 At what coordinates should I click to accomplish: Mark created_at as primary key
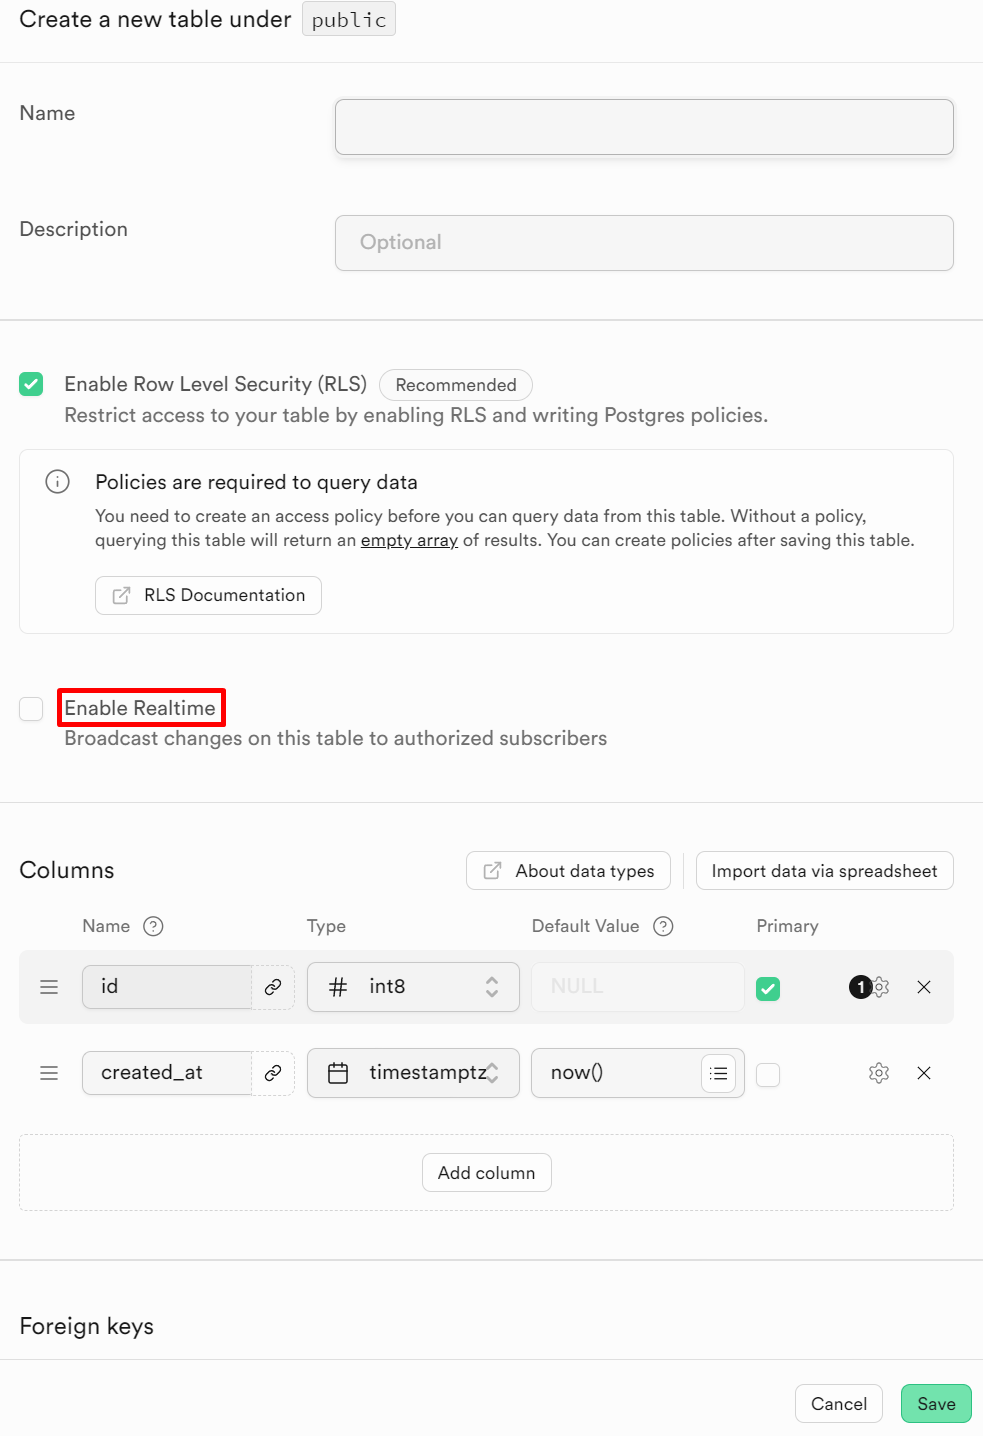tap(768, 1075)
